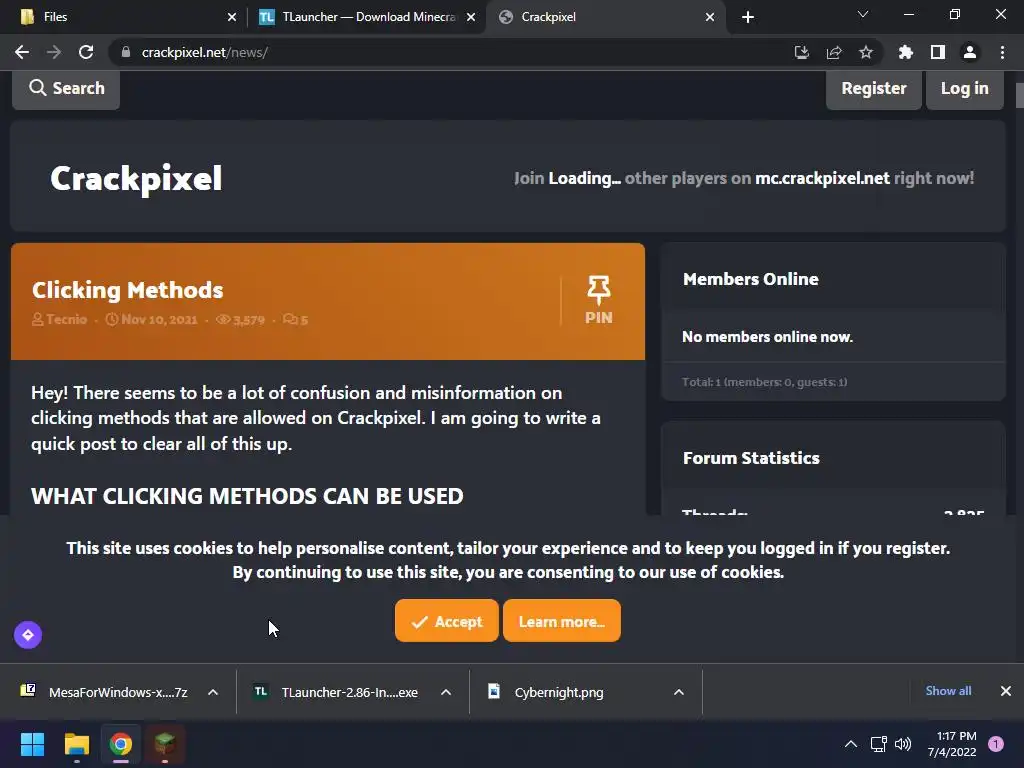The image size is (1024, 768).
Task: Open the Crackpixel site logo
Action: (136, 178)
